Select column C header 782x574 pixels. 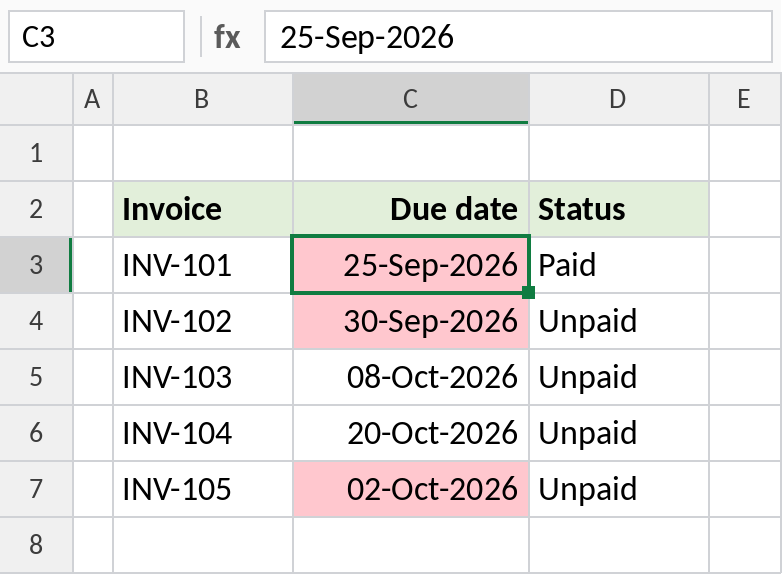point(411,99)
